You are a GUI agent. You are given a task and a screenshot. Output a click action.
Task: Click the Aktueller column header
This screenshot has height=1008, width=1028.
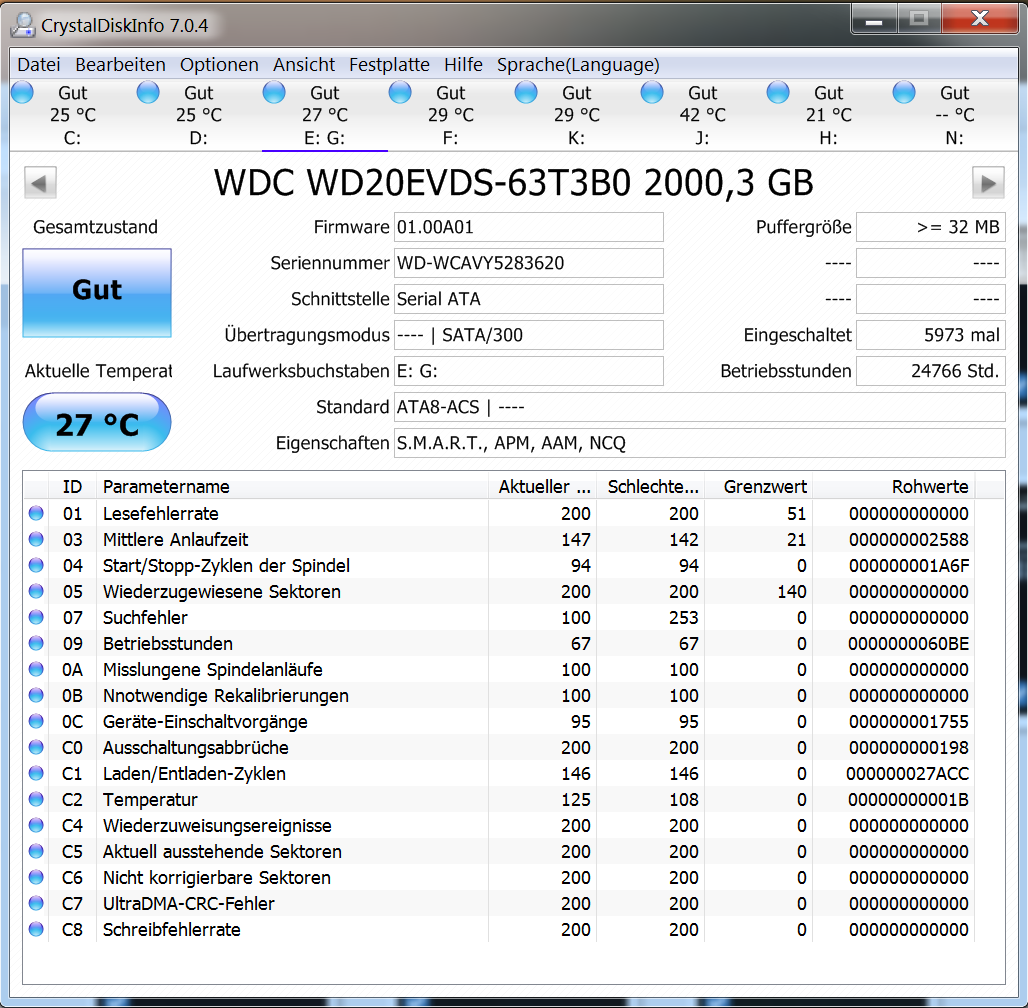pos(543,487)
